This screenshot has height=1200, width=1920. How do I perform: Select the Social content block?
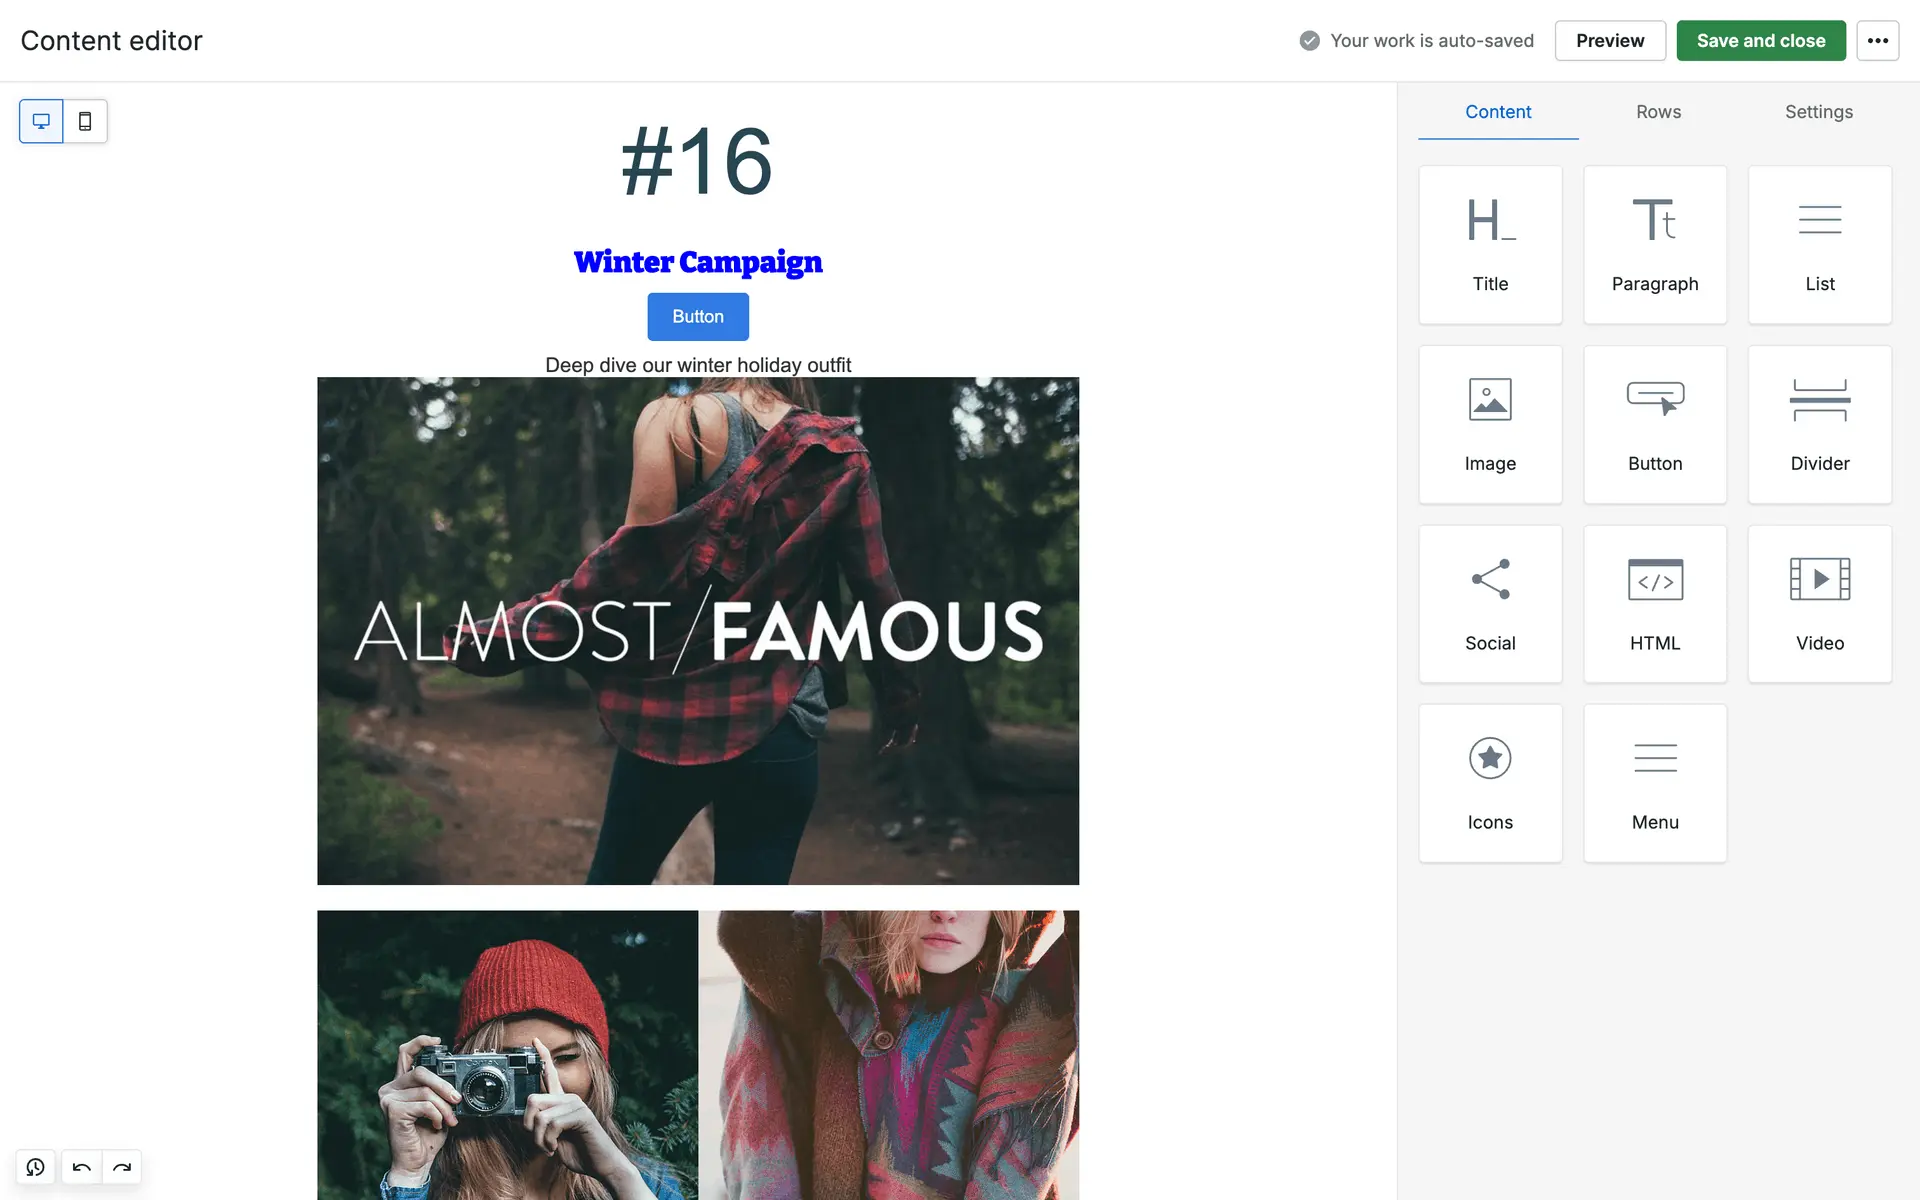point(1490,604)
